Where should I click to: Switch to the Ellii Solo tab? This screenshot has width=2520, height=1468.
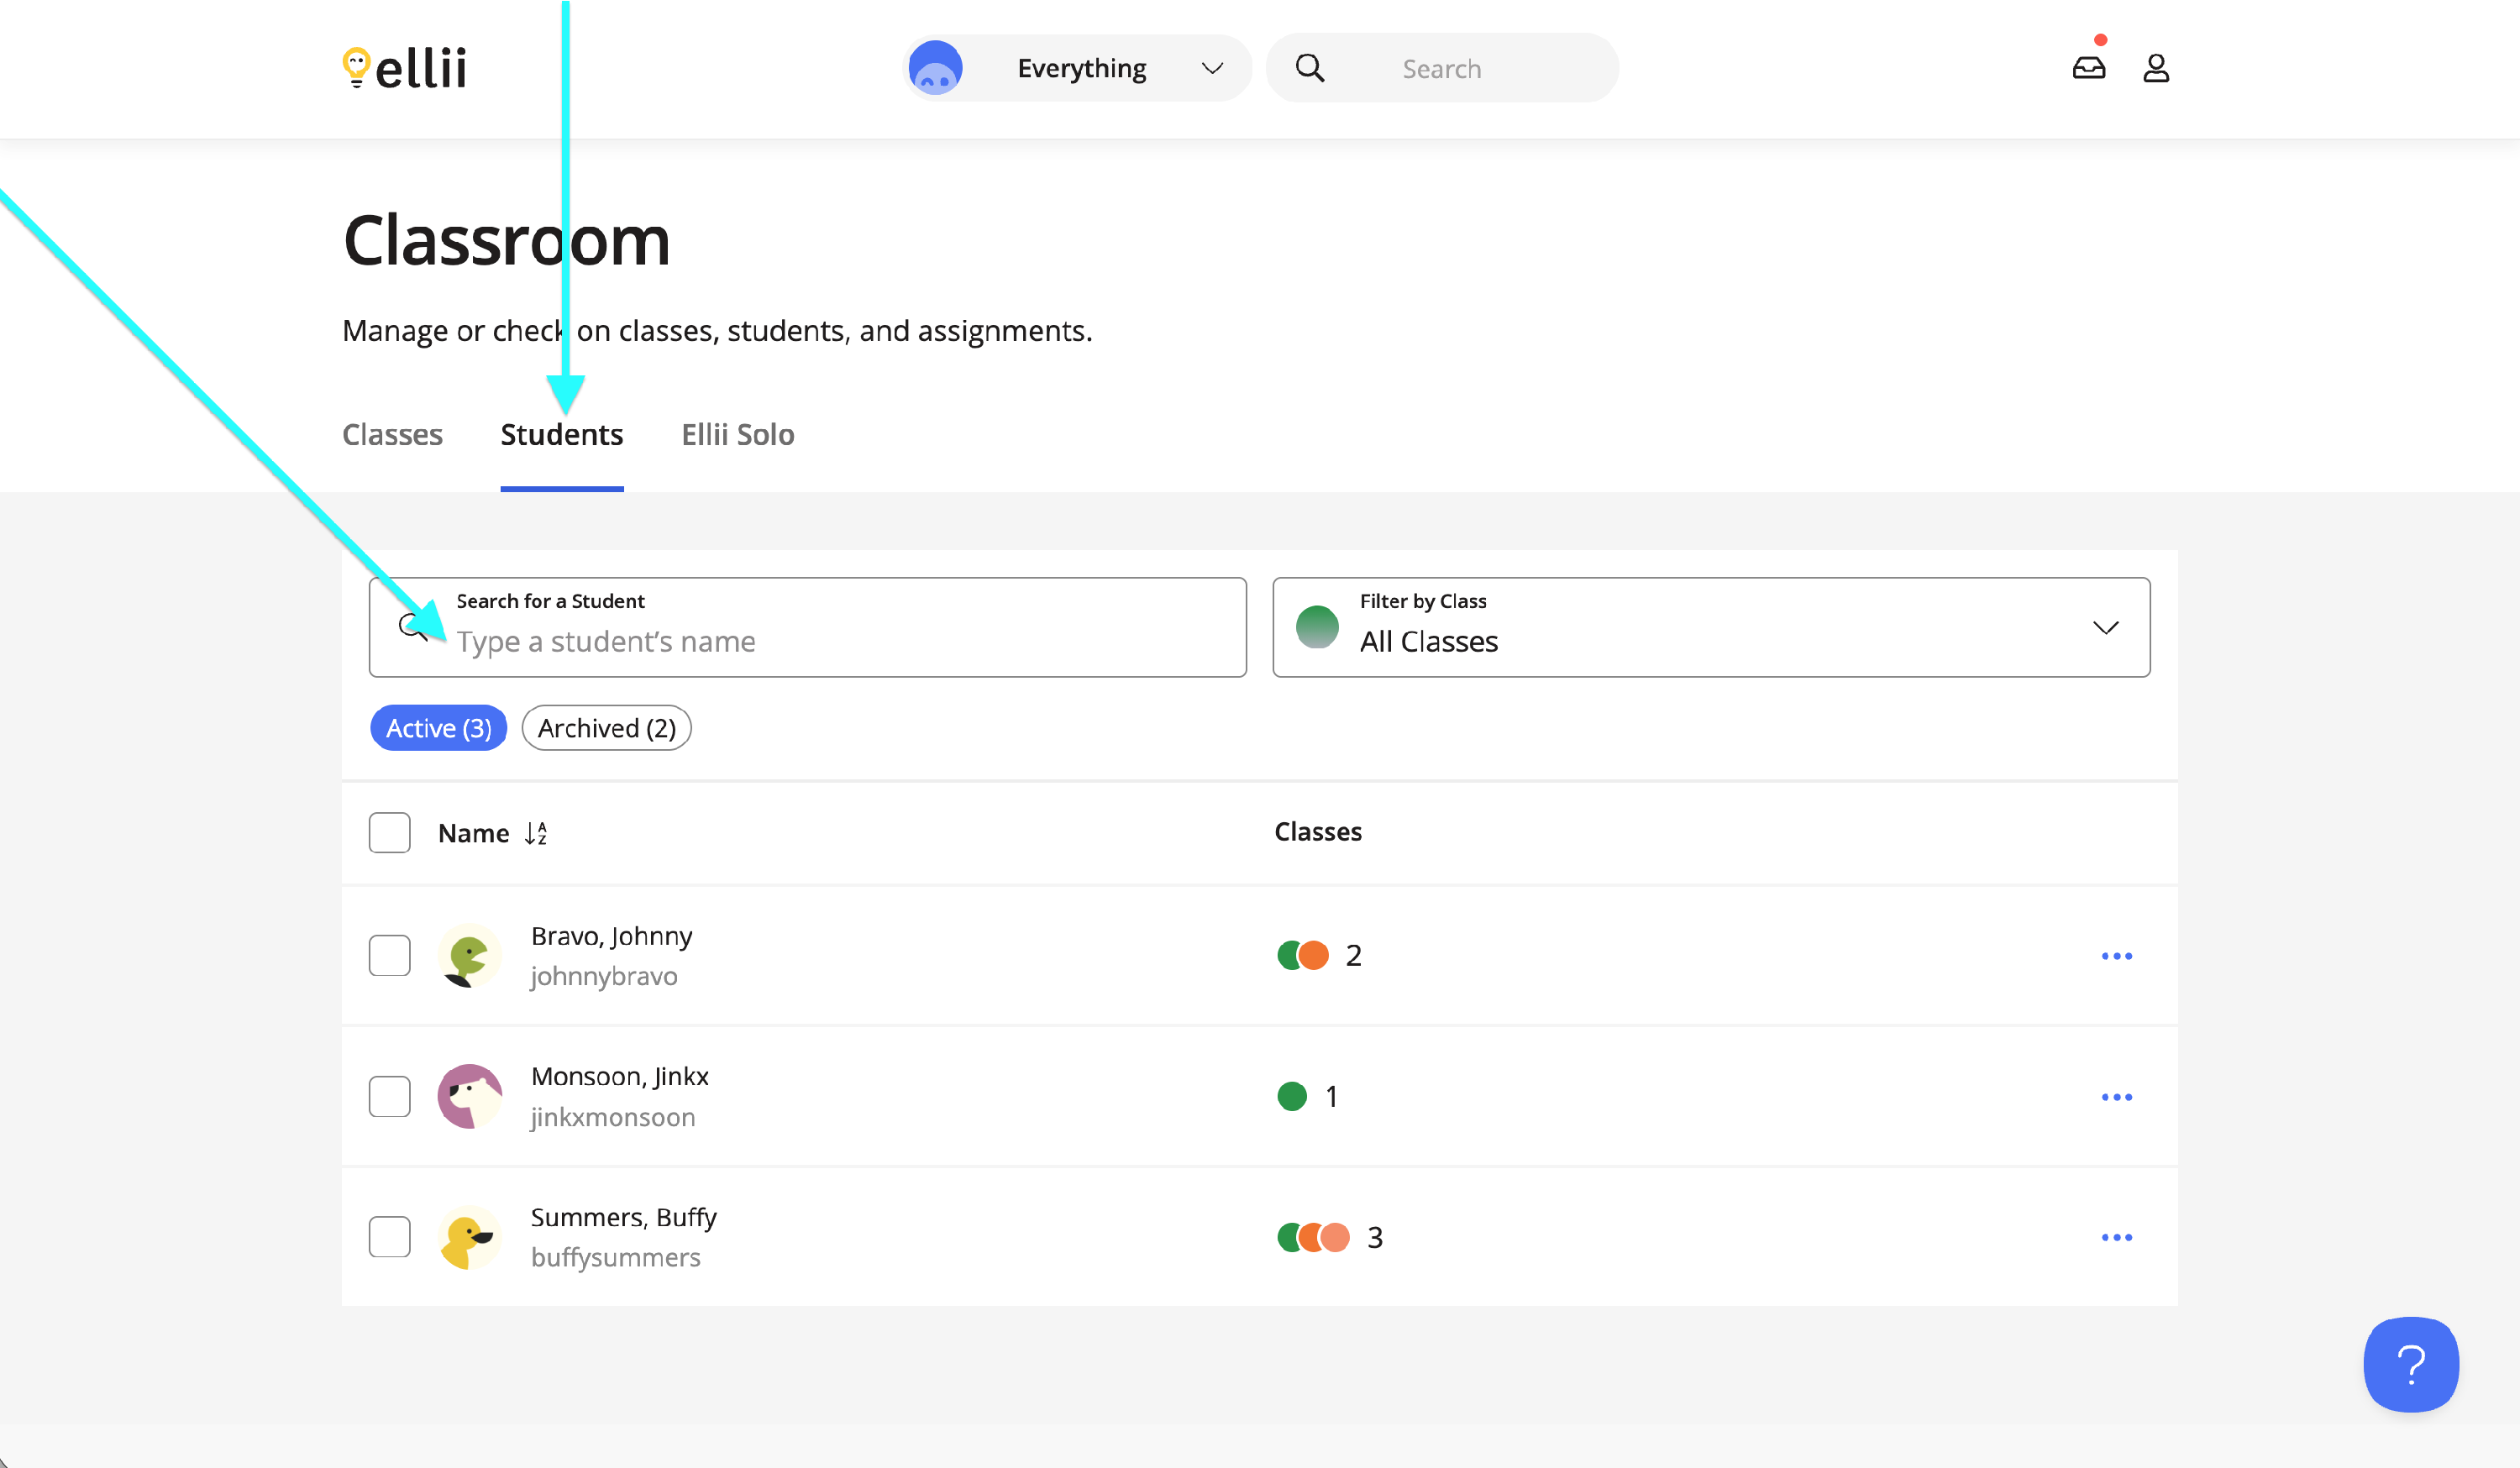[737, 435]
